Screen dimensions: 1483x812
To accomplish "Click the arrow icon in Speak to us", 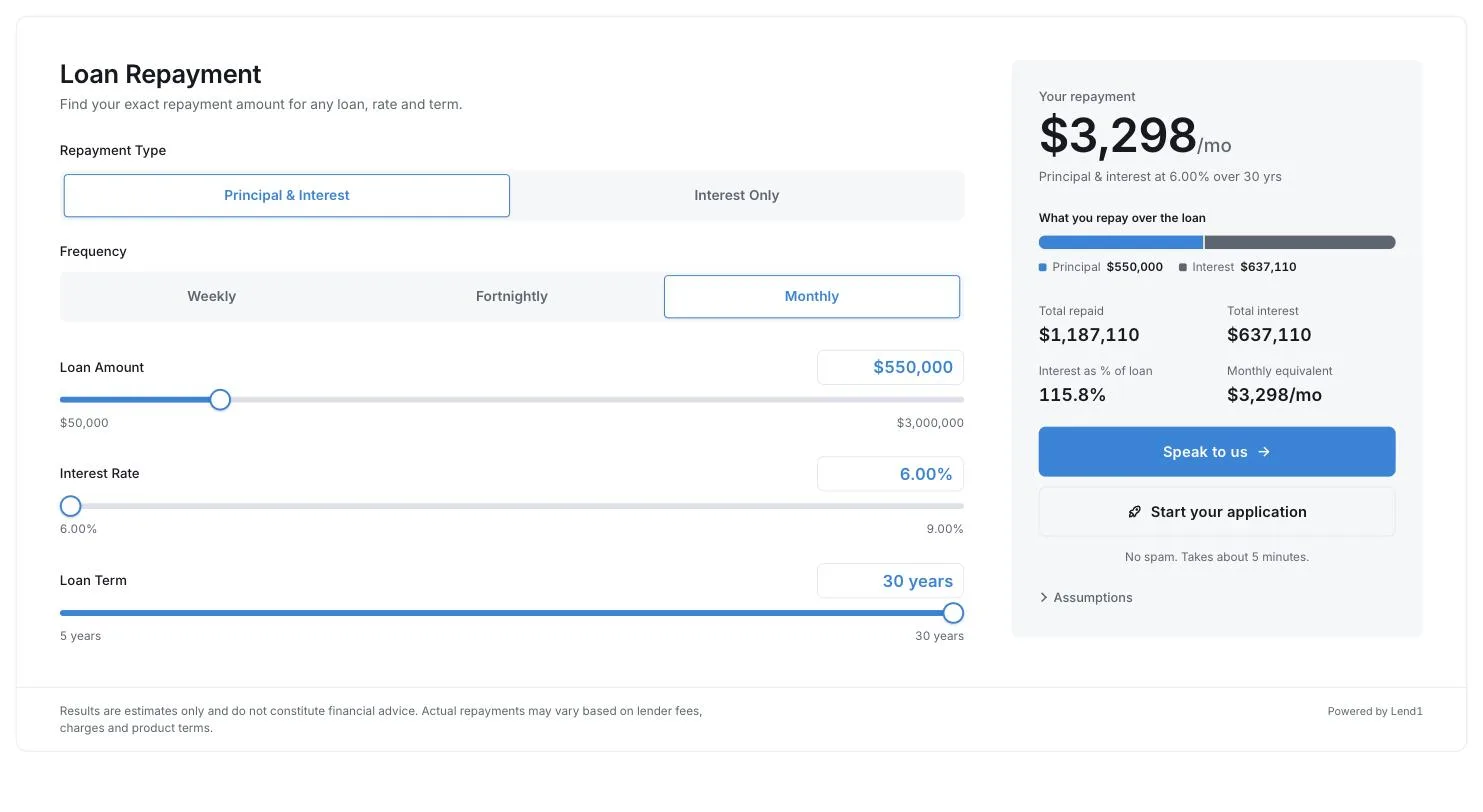I will click(1264, 452).
